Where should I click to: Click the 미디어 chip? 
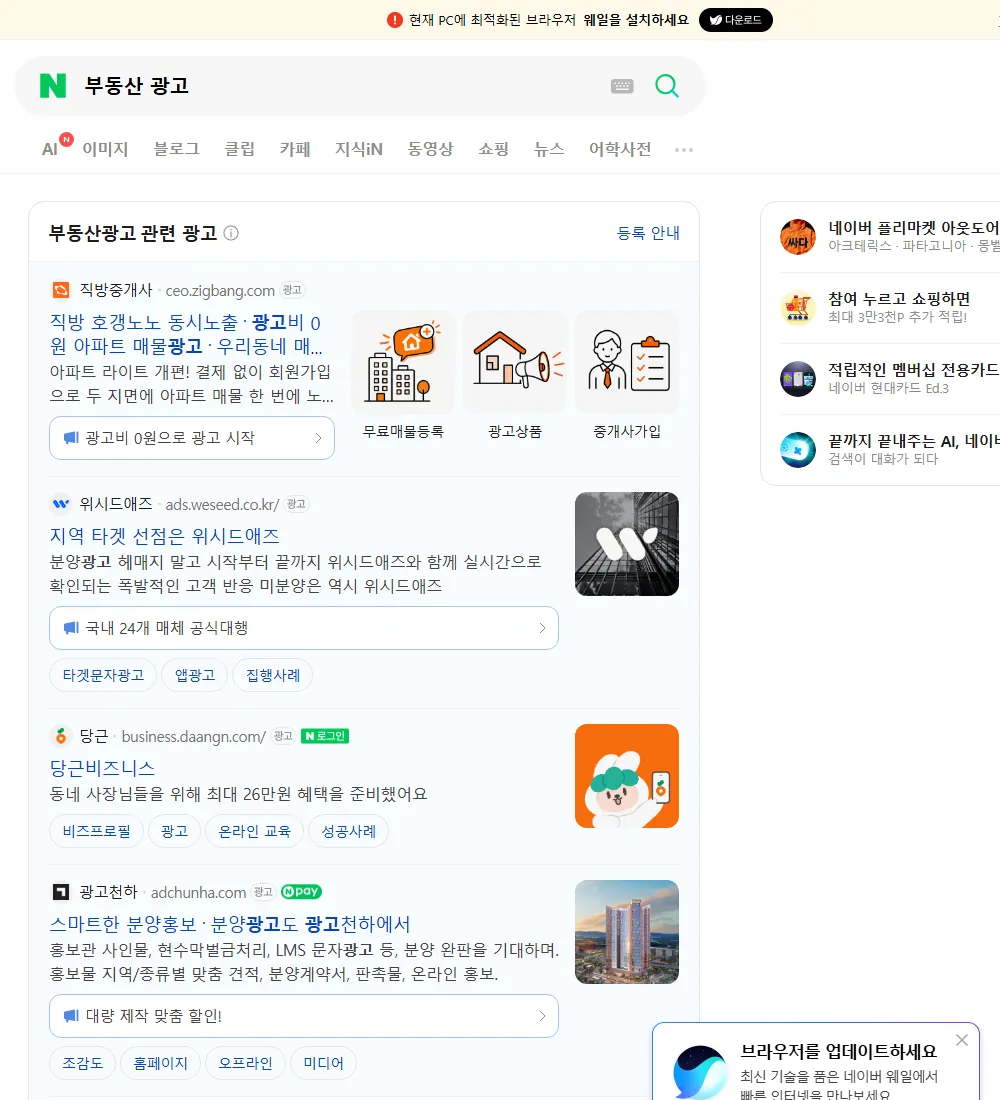pos(323,1063)
